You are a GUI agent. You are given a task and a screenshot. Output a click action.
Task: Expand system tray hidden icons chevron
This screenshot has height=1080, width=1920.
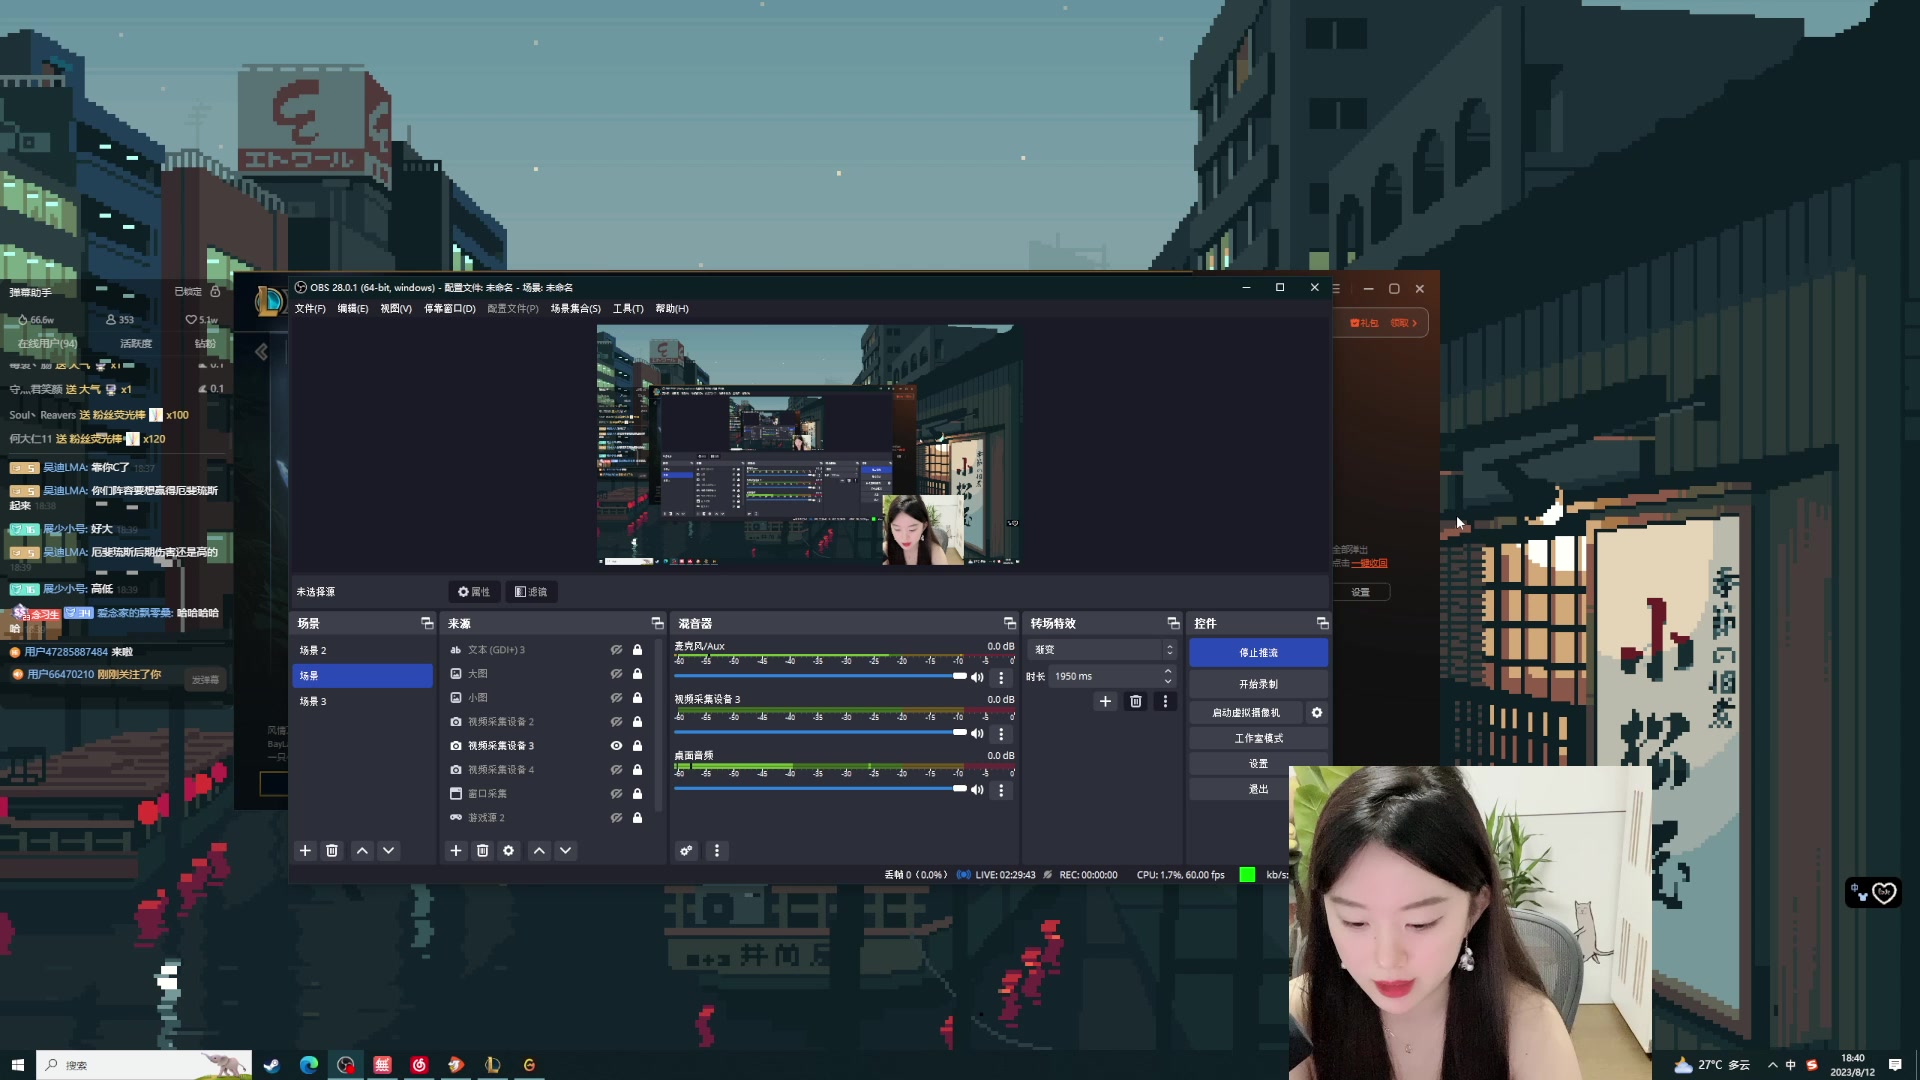1772,1065
